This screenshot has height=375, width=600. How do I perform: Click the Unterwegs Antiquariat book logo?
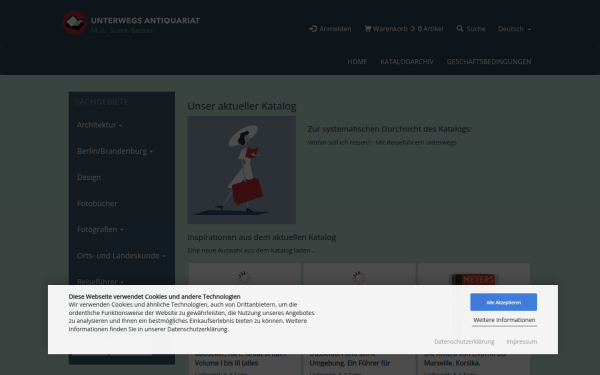coord(75,23)
